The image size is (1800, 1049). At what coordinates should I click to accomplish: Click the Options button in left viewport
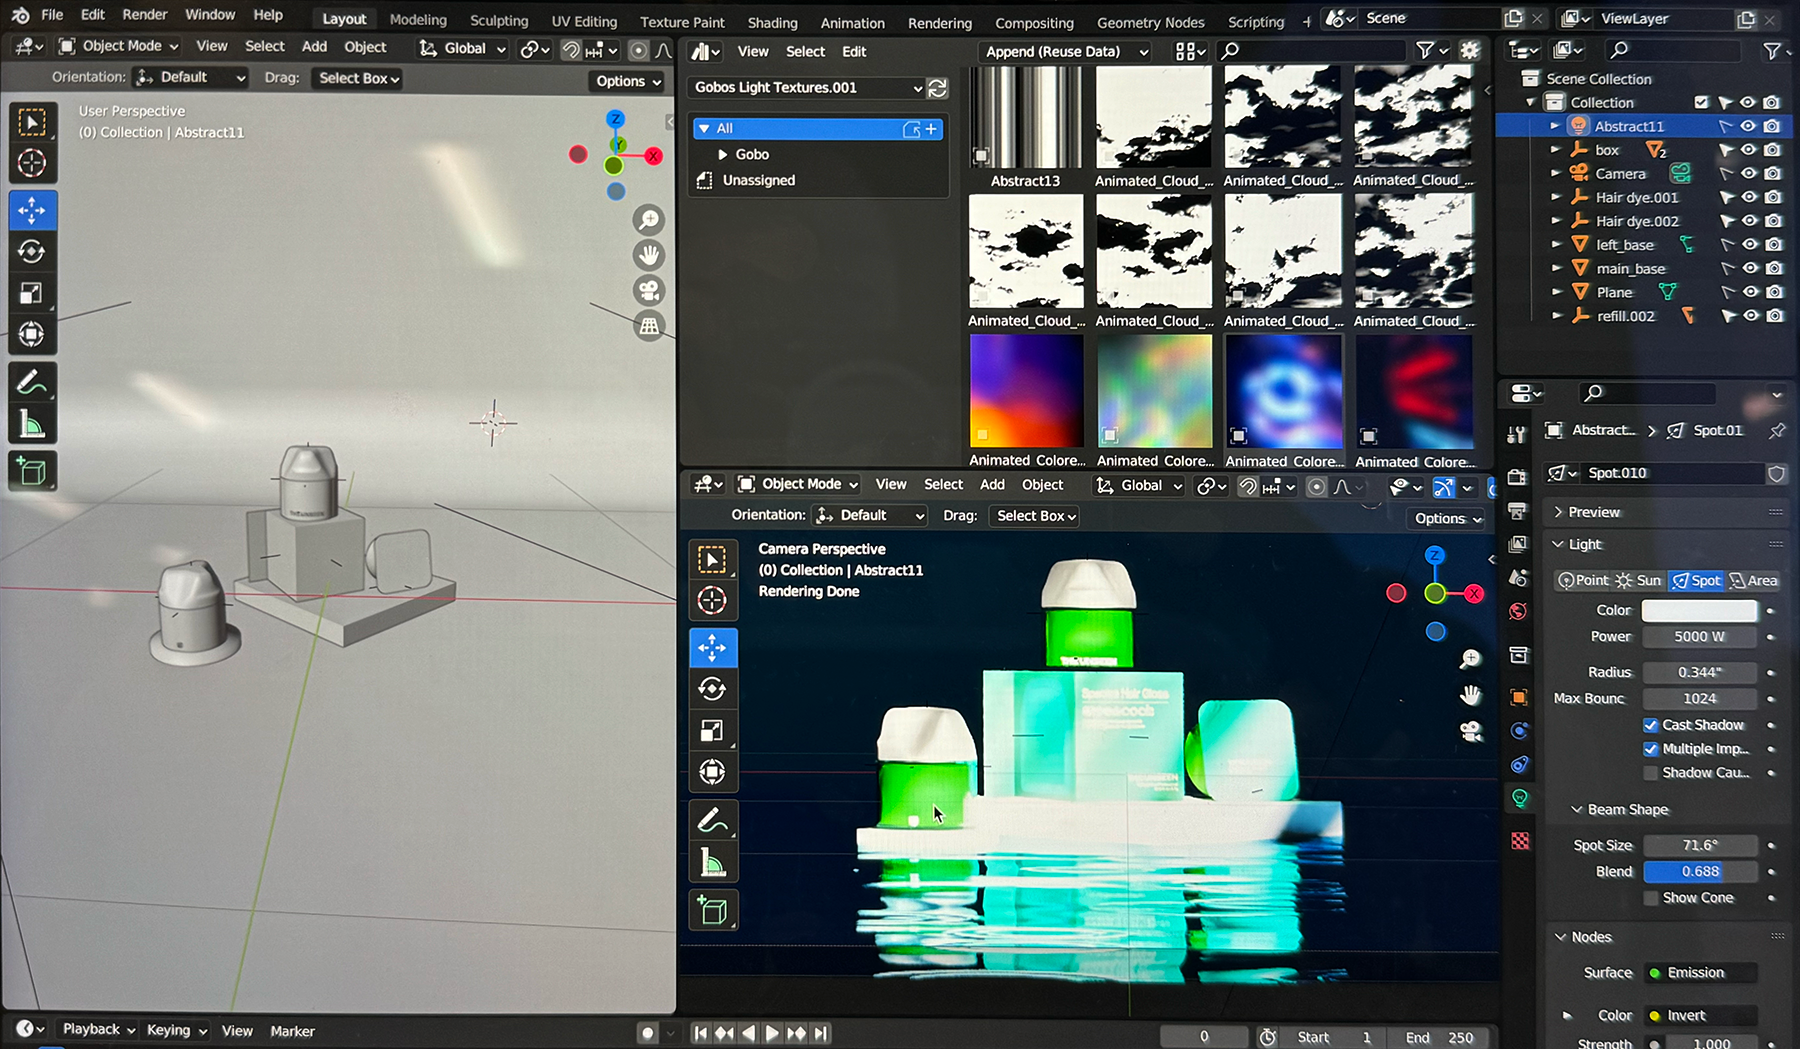point(628,82)
